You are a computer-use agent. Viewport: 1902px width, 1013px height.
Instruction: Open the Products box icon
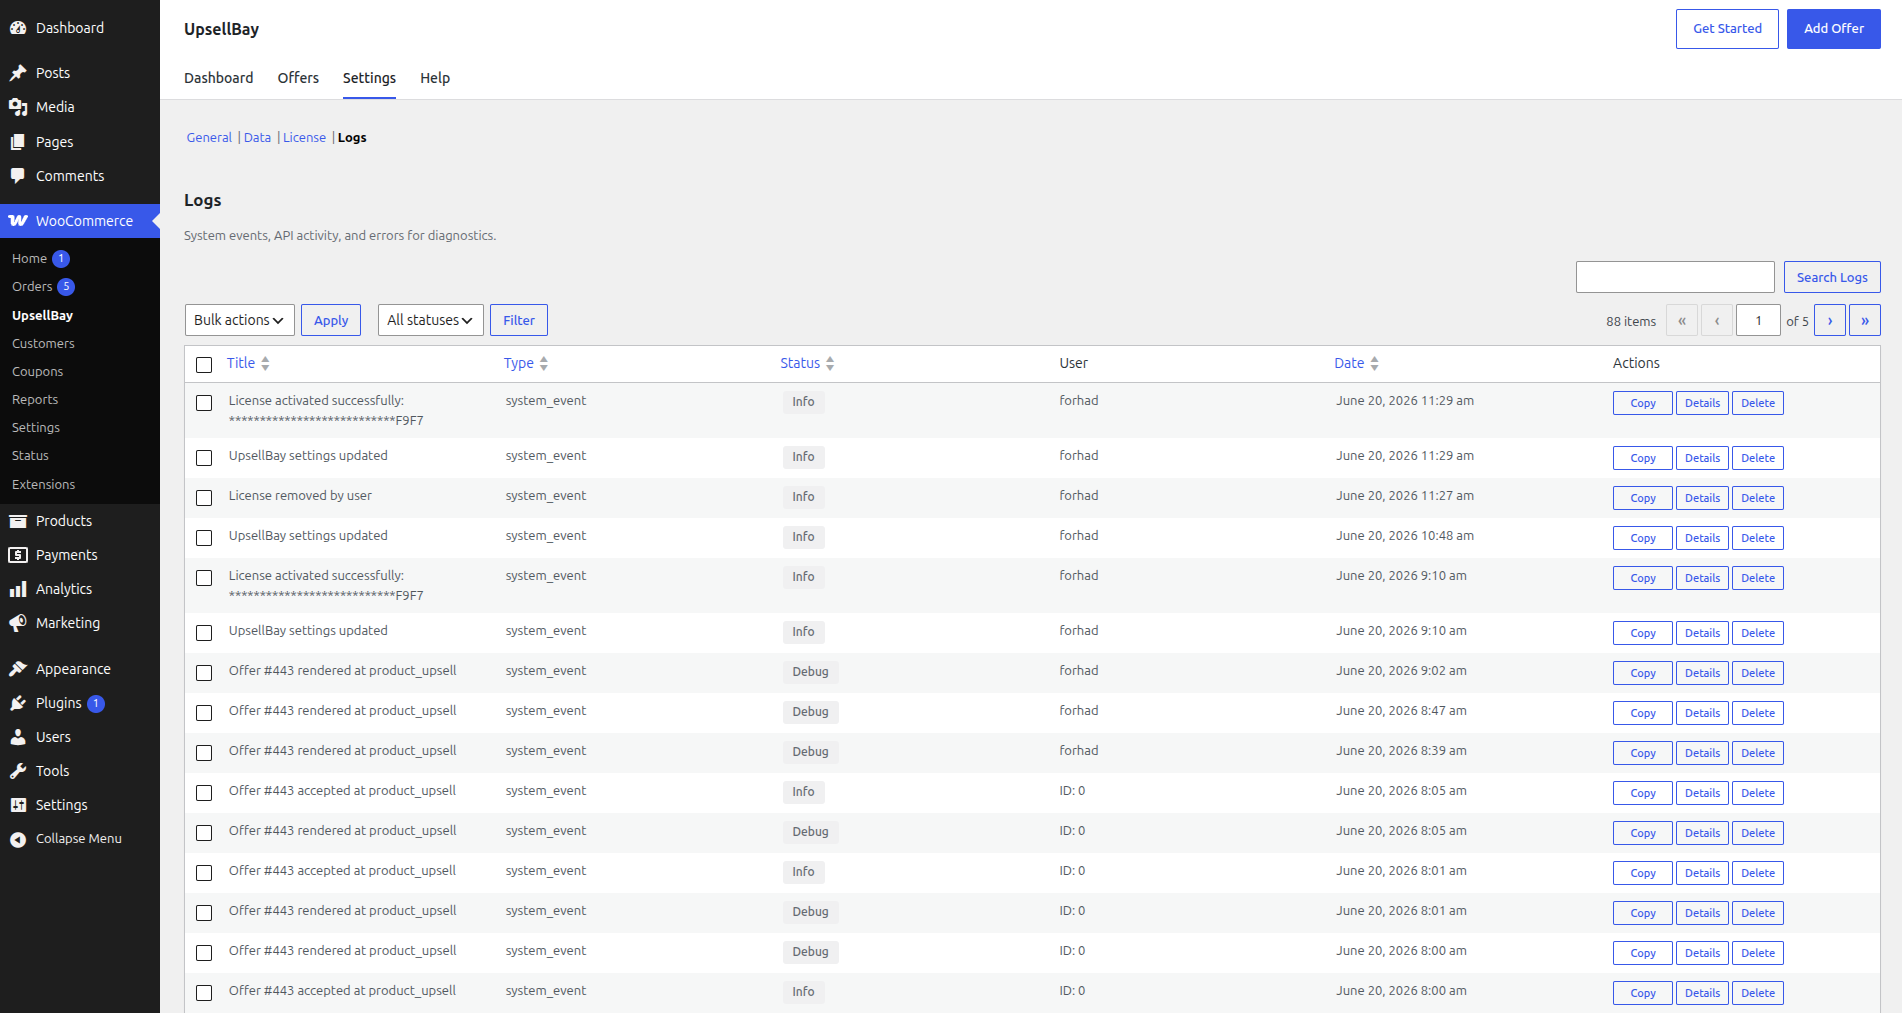pos(18,521)
